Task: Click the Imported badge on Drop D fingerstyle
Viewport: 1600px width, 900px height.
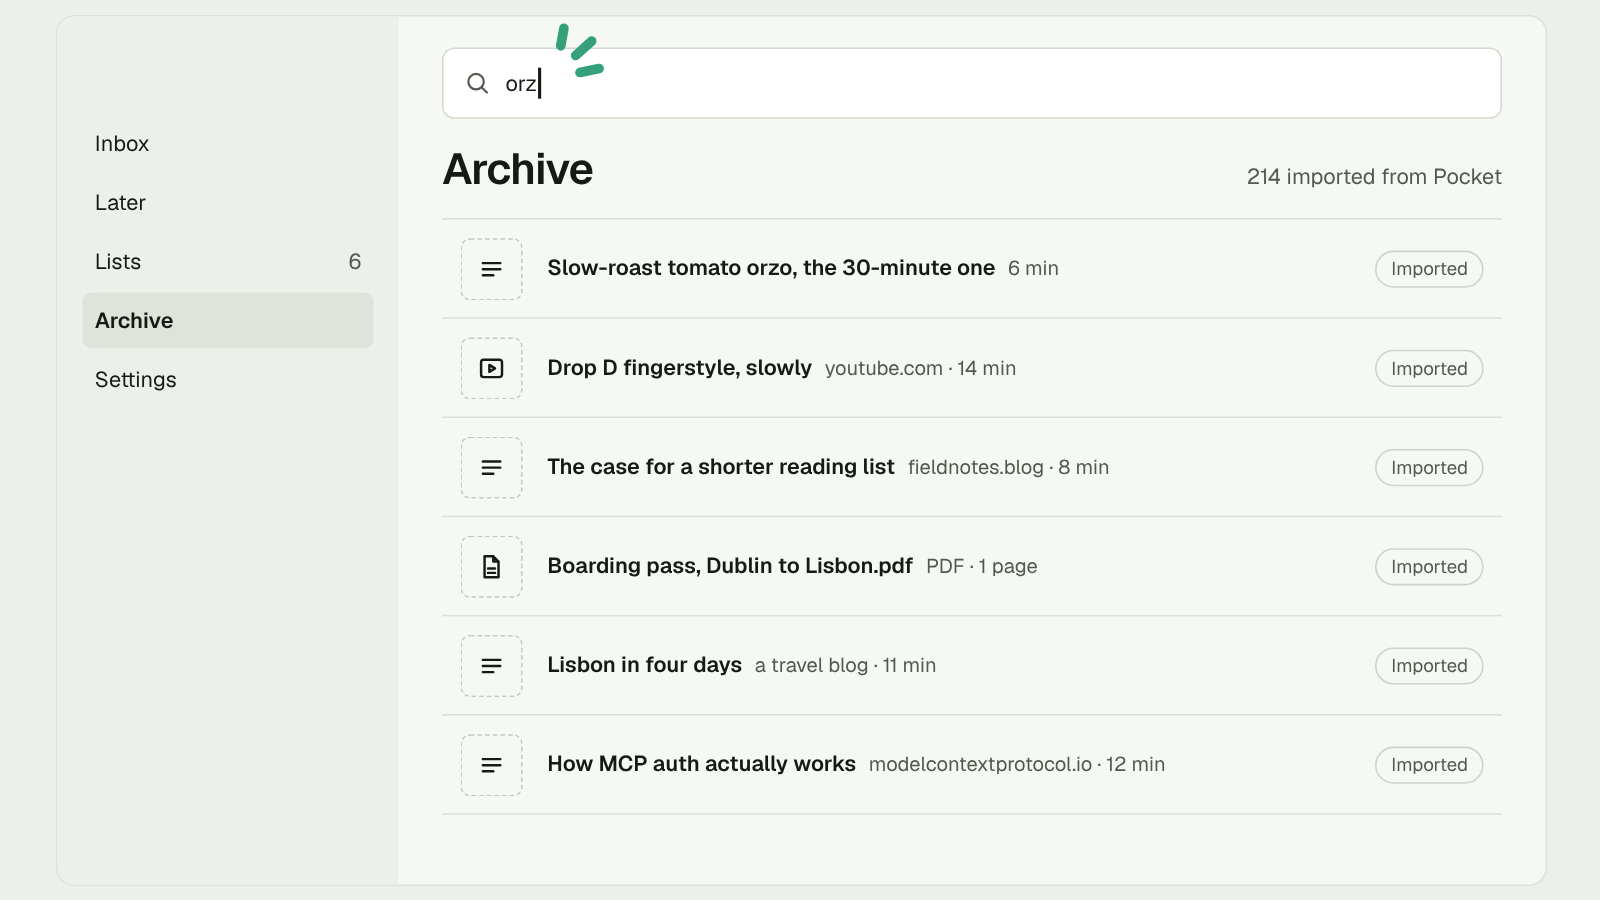Action: (x=1429, y=368)
